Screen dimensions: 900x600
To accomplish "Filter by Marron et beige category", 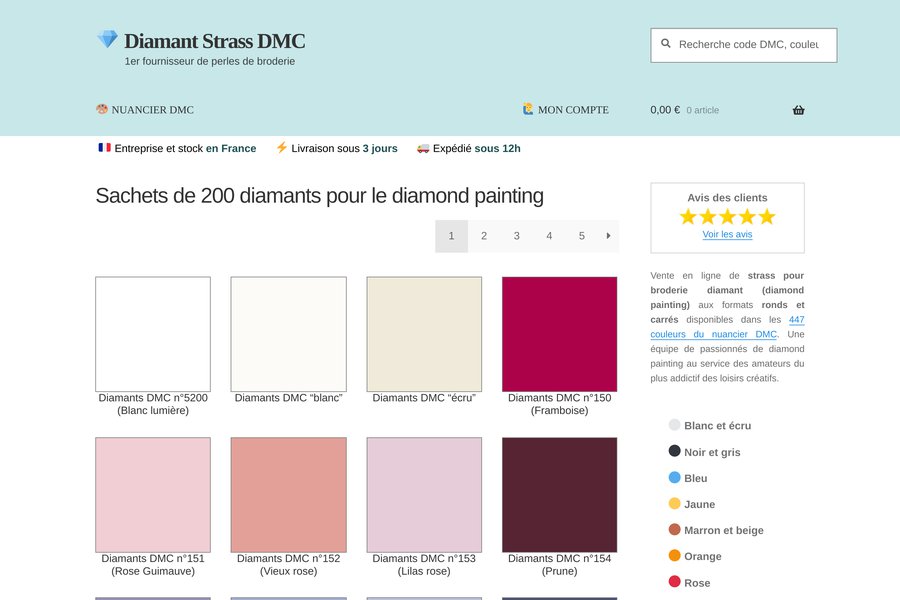I will pyautogui.click(x=724, y=531).
